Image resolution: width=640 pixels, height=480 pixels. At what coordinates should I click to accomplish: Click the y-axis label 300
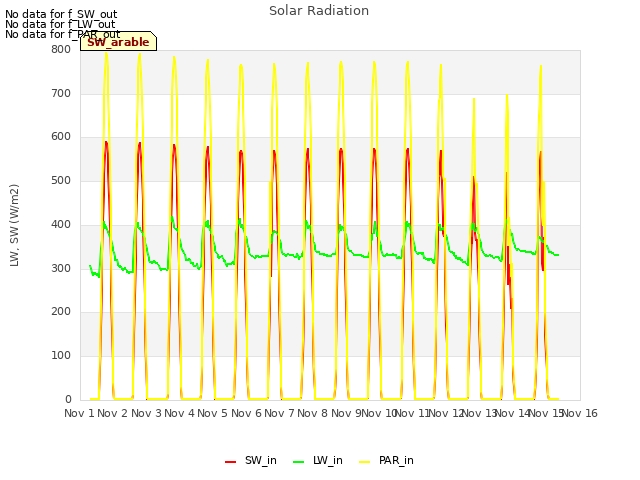[x=61, y=268]
